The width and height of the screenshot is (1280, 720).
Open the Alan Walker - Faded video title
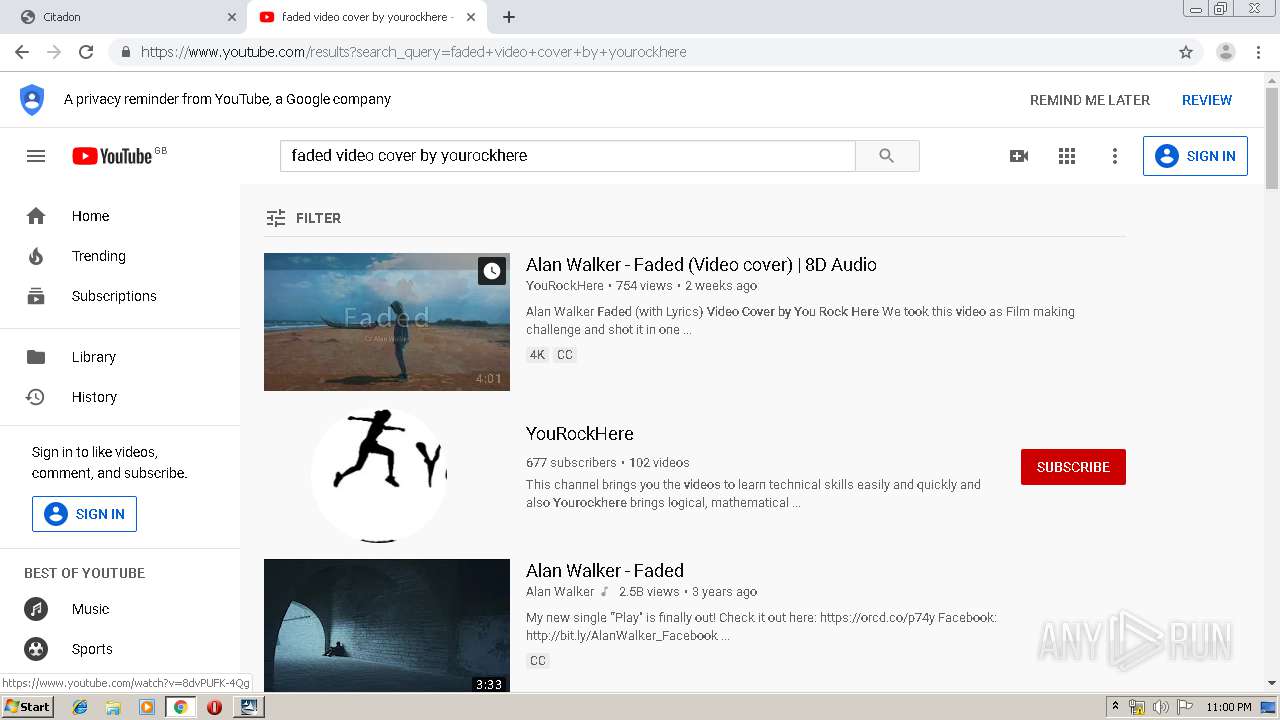tap(605, 571)
